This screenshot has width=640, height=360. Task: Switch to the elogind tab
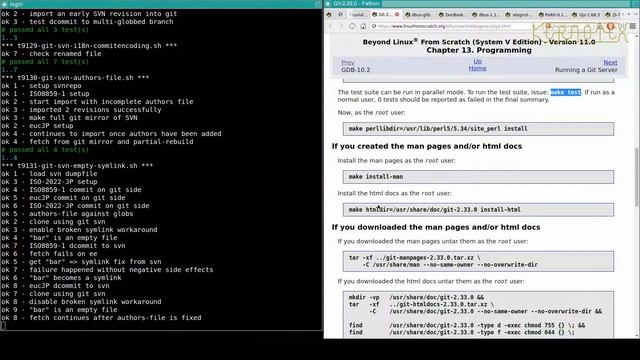520,15
